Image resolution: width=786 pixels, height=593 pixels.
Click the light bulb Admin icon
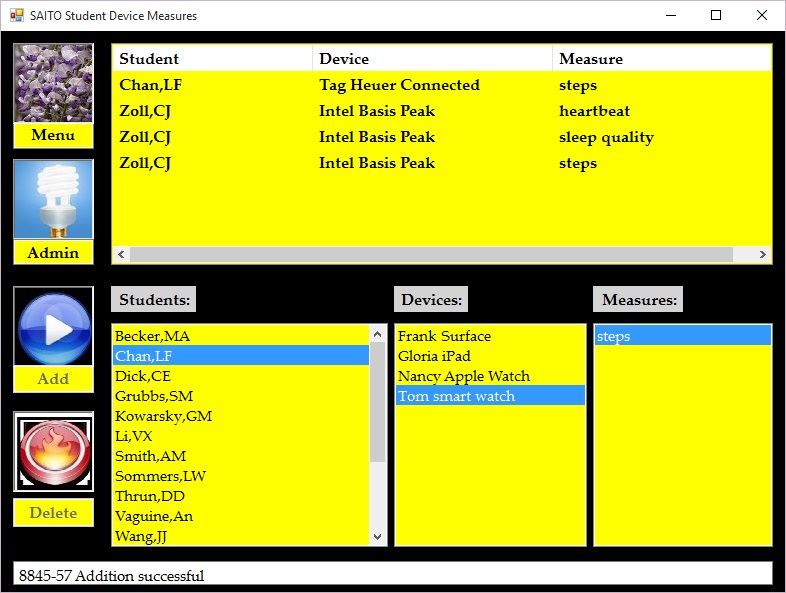click(53, 200)
